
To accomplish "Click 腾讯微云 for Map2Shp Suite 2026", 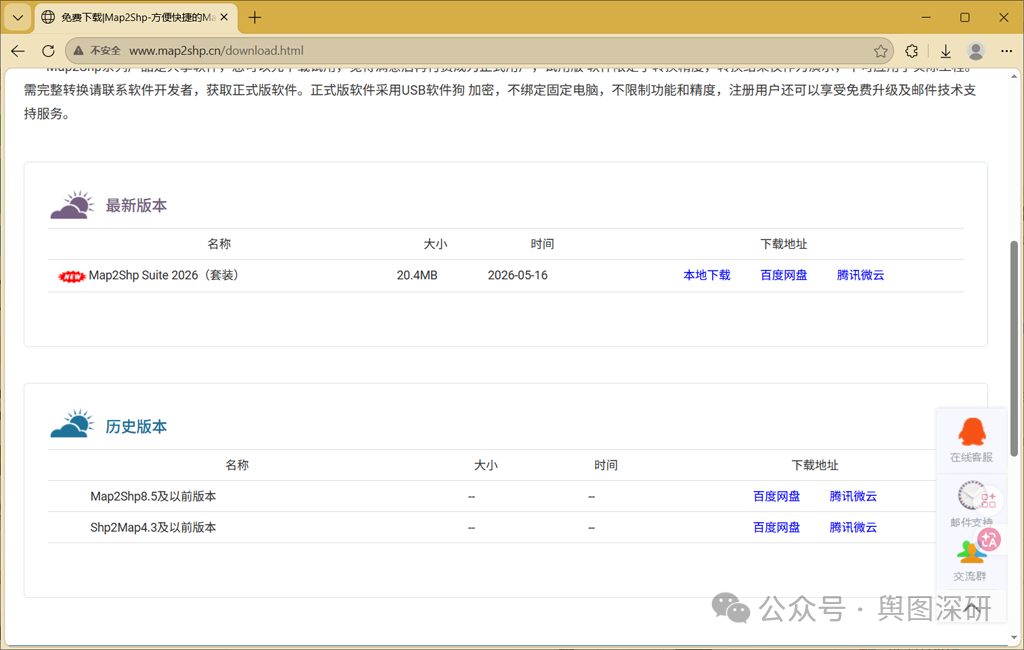I will 861,275.
